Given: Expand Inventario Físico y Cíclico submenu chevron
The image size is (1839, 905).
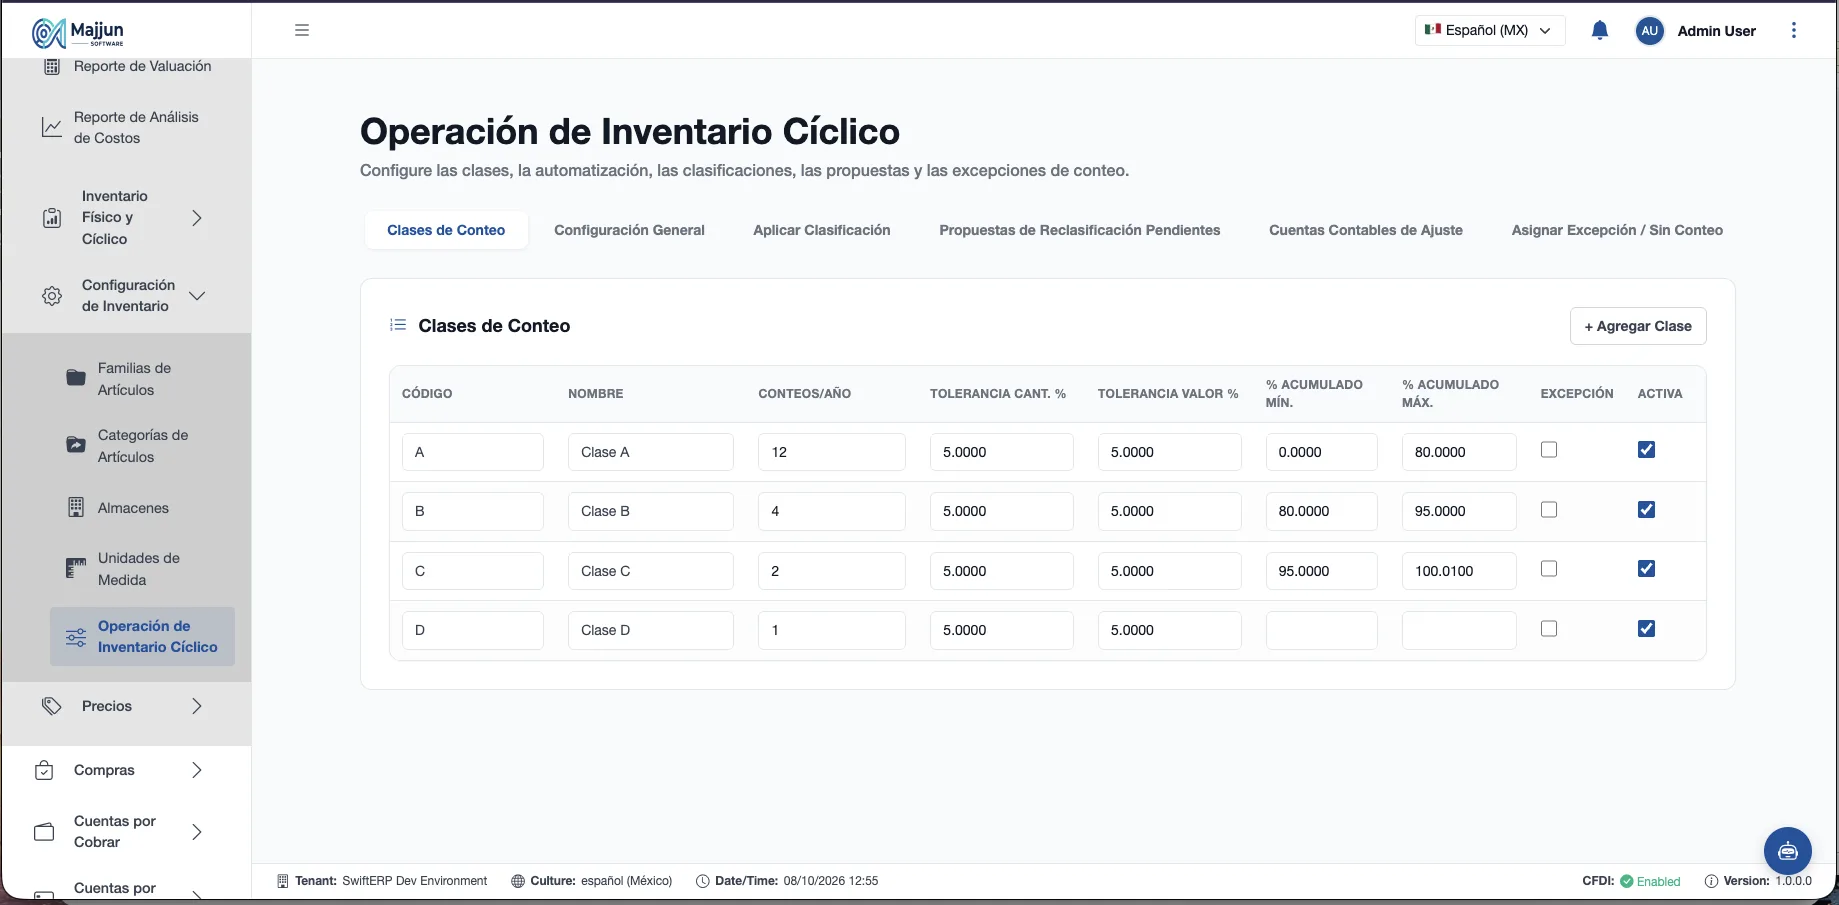Looking at the screenshot, I should coord(197,218).
